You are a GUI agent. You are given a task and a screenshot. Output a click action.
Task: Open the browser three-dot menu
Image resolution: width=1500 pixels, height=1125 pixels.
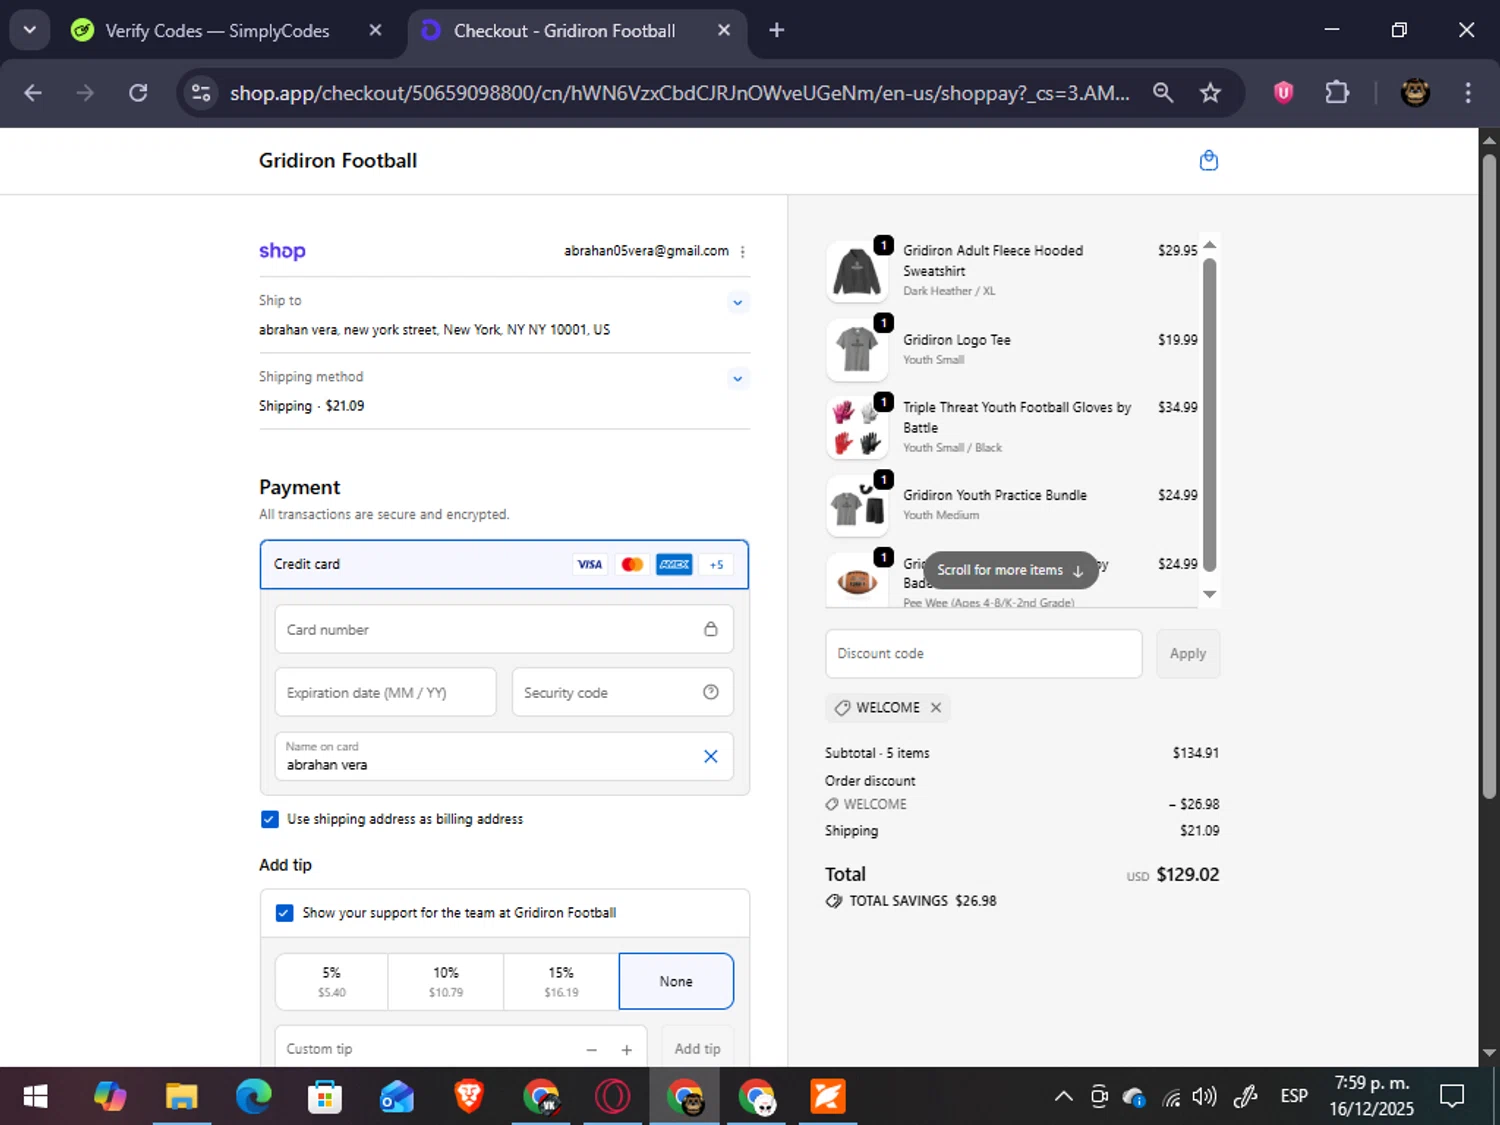click(1468, 93)
